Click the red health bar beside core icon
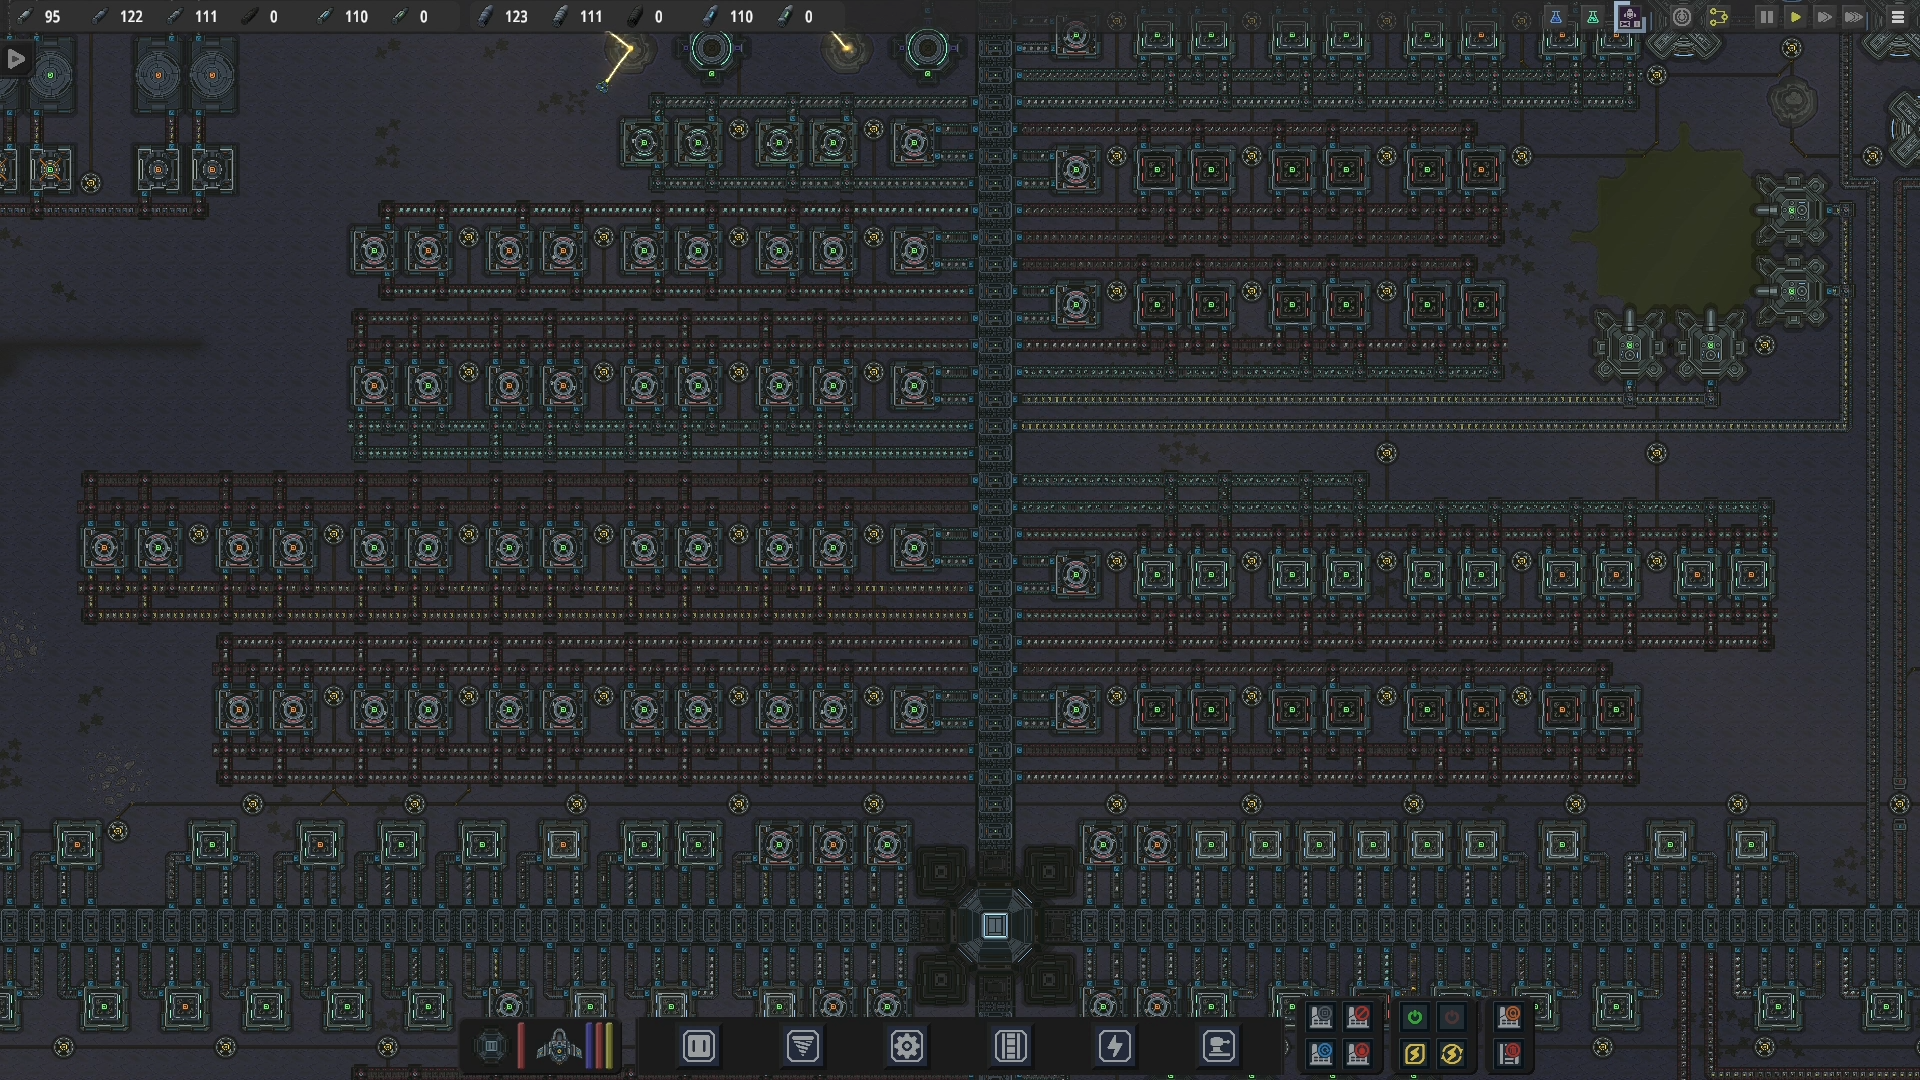 tap(520, 1045)
